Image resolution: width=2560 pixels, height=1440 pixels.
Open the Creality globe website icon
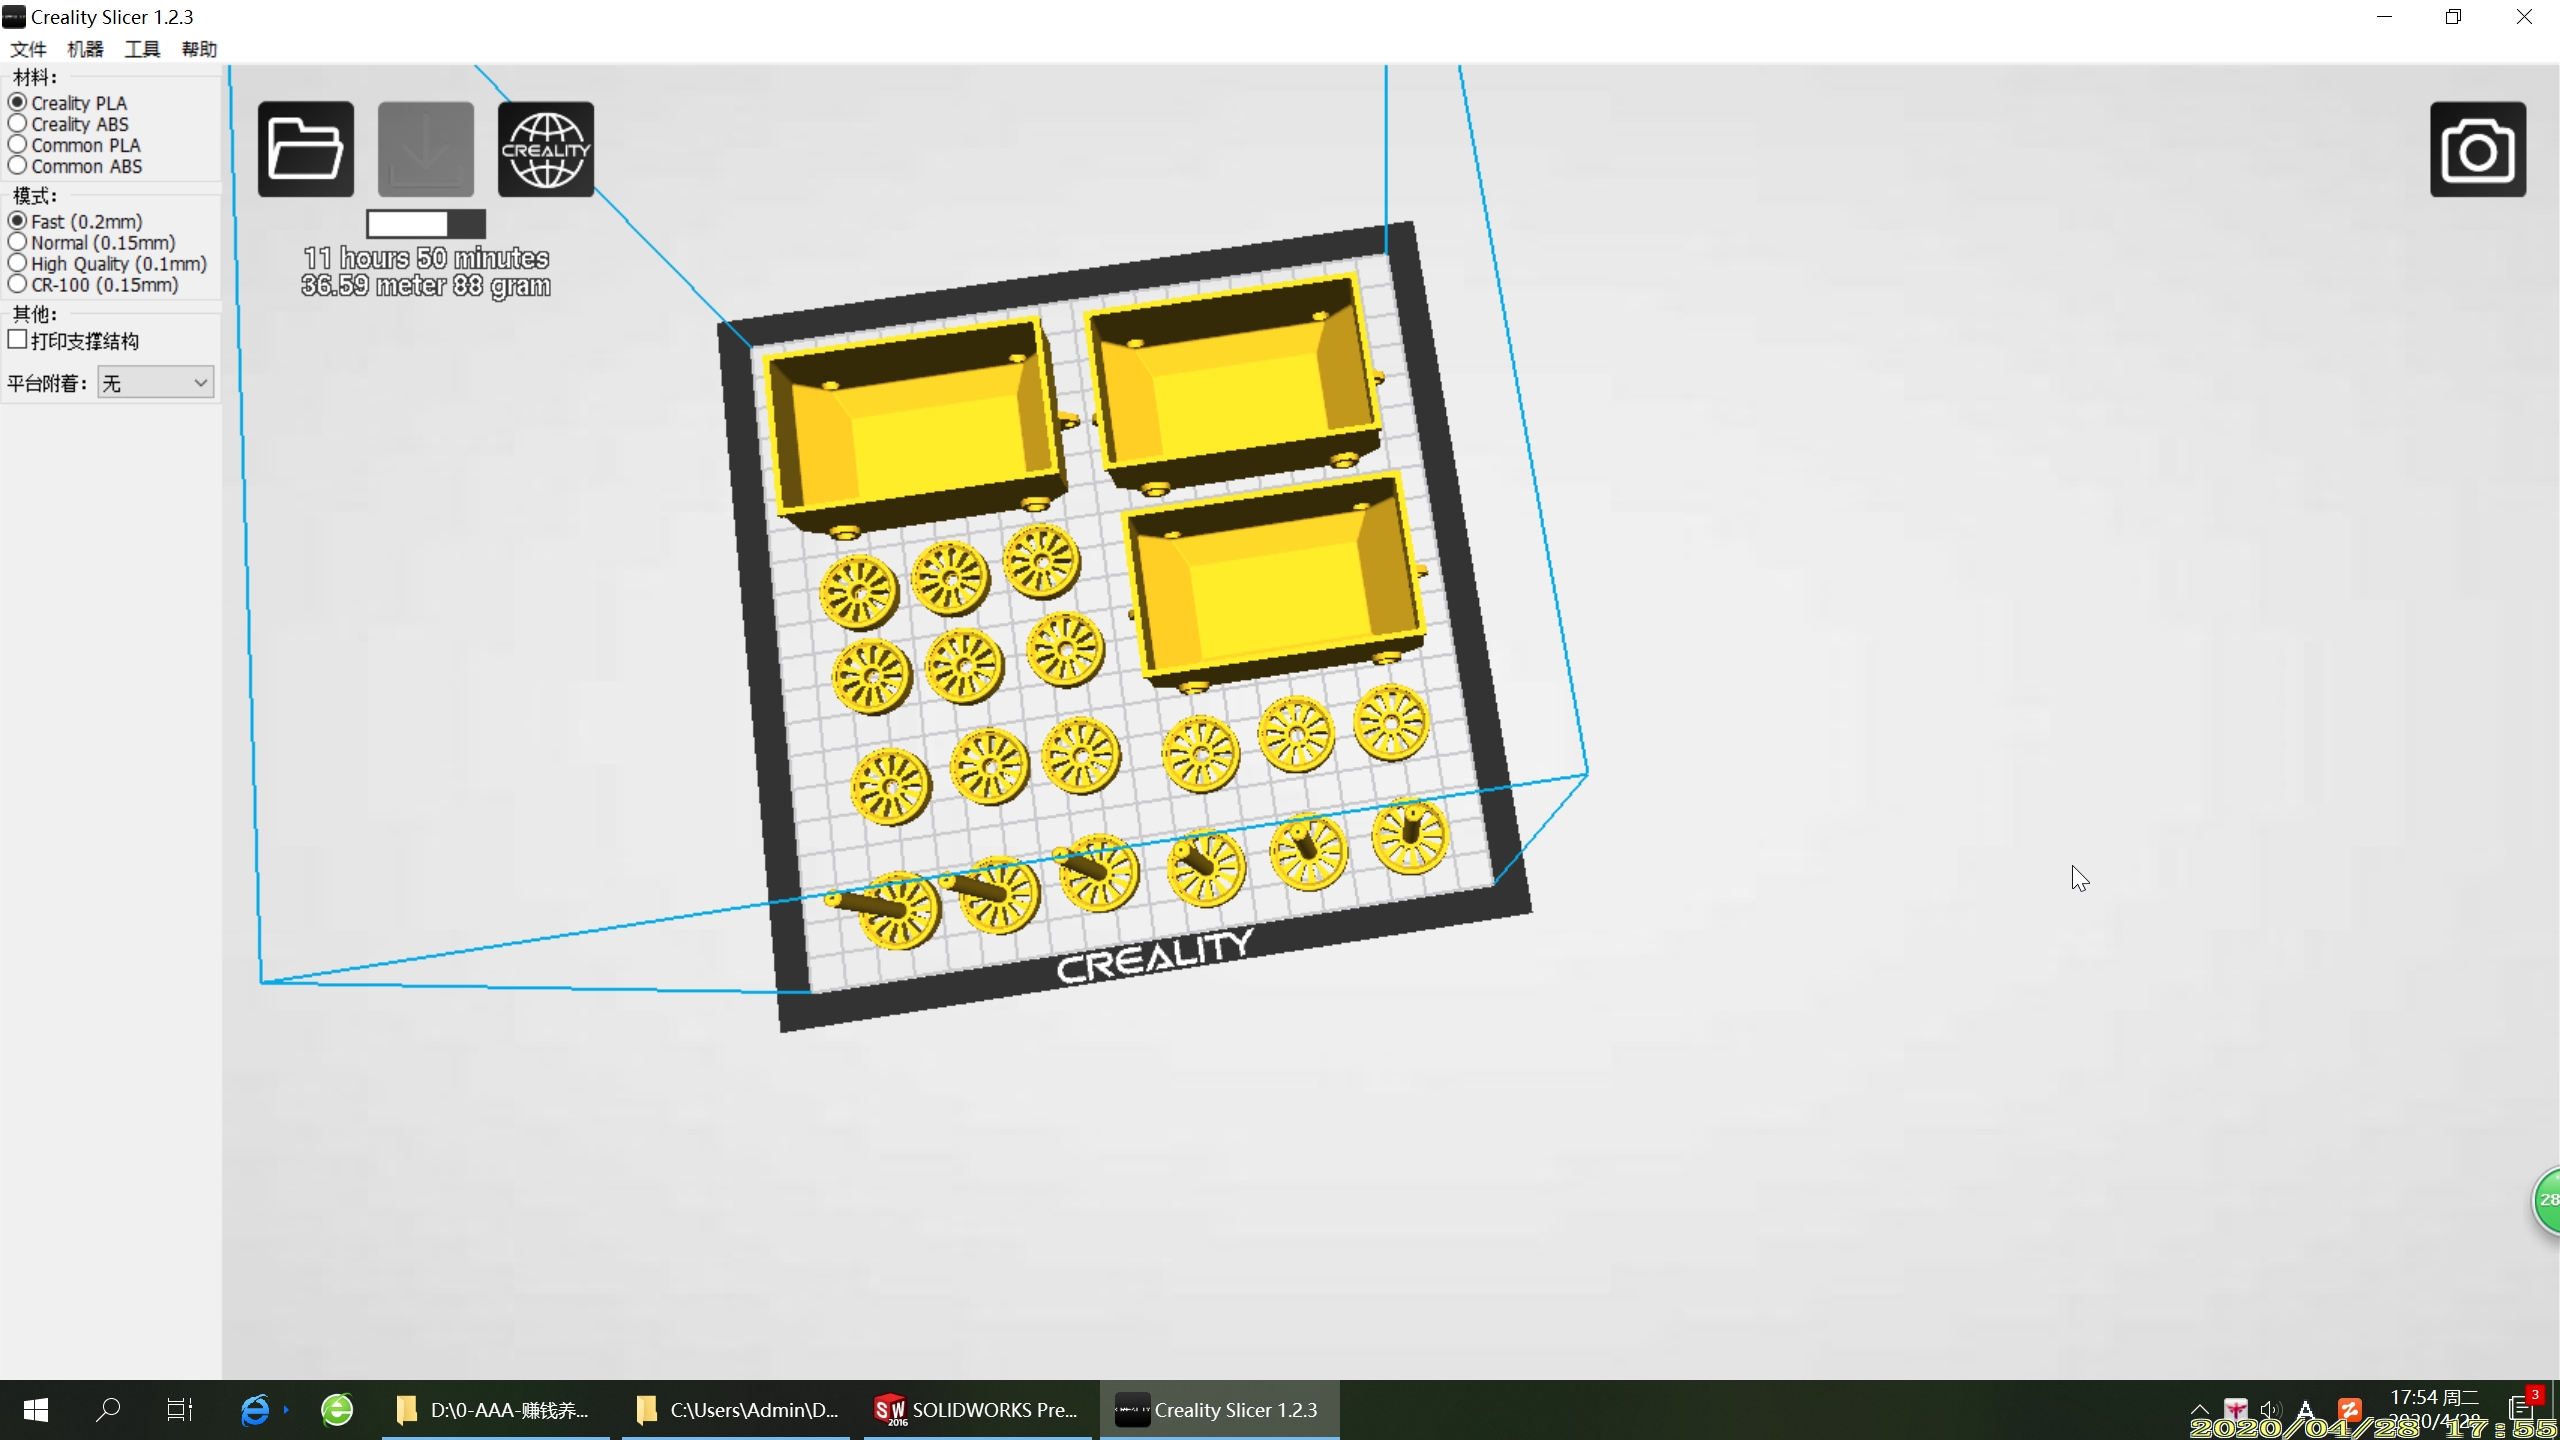tap(546, 149)
